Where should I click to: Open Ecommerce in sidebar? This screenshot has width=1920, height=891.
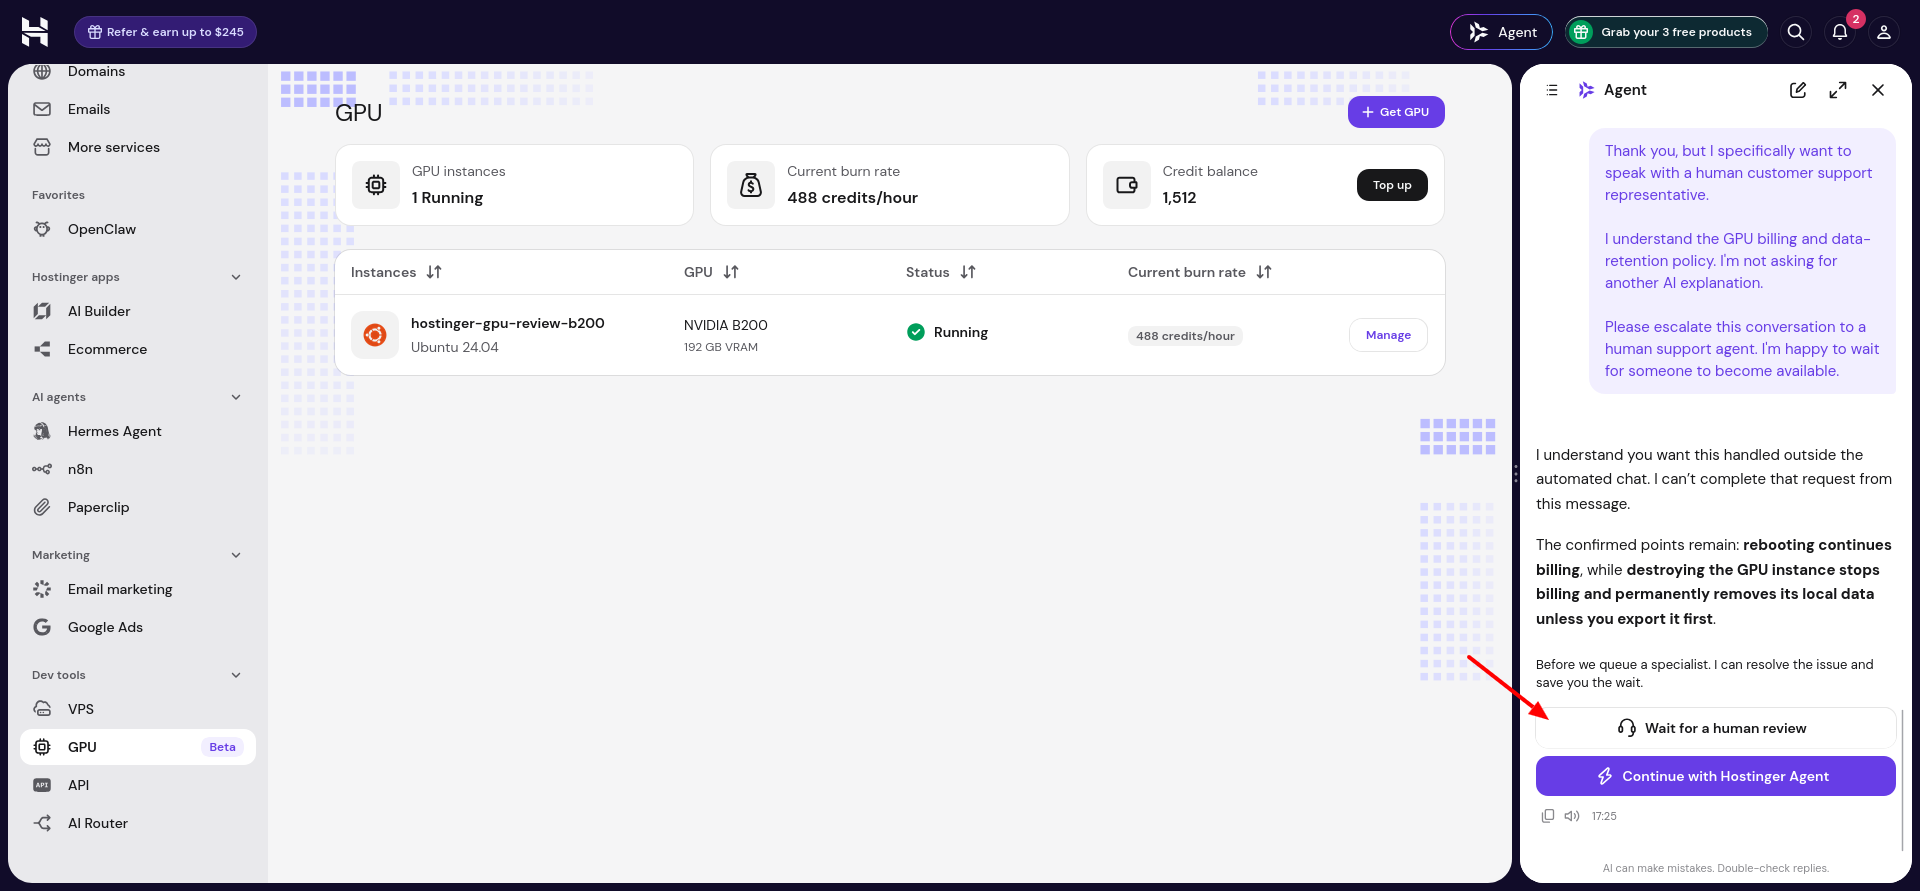coord(138,349)
